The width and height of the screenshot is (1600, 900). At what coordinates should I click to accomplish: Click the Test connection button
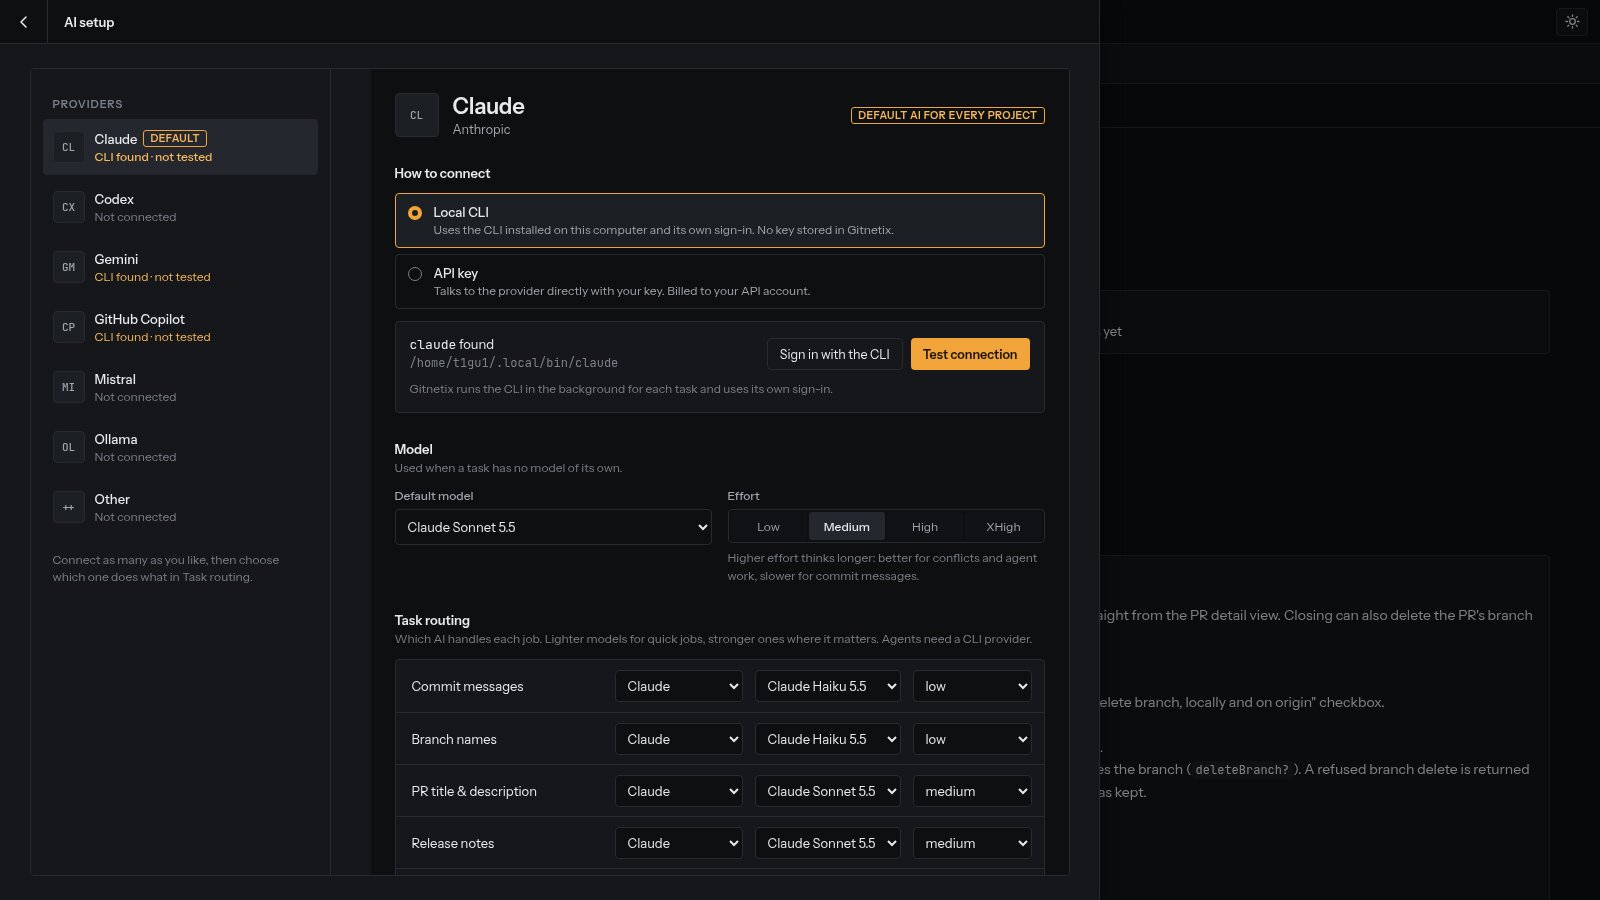(x=970, y=354)
